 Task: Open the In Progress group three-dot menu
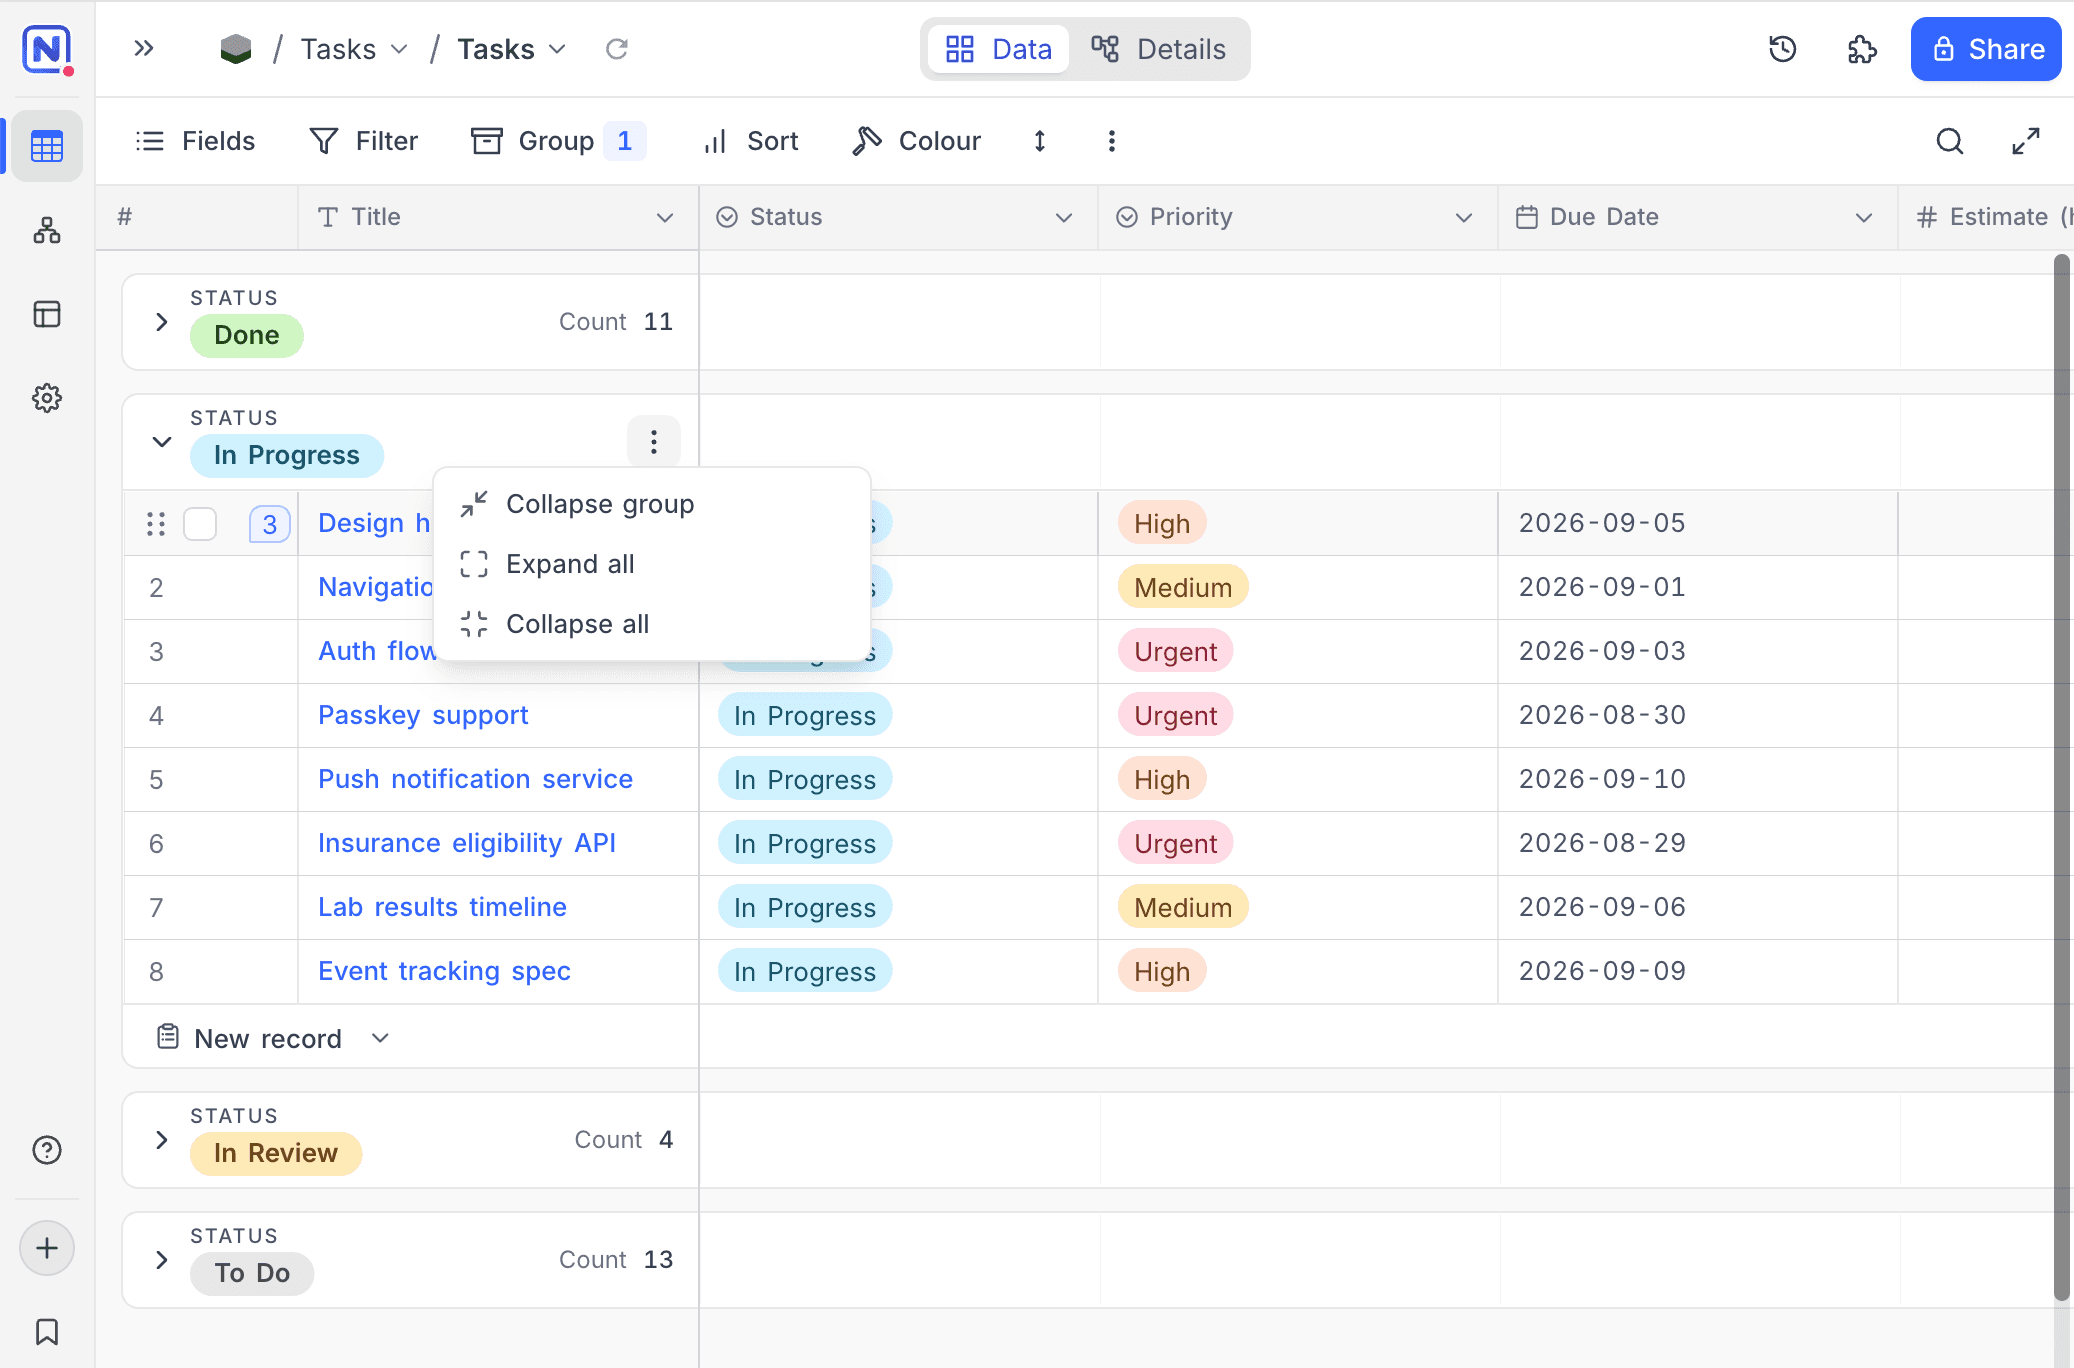654,441
